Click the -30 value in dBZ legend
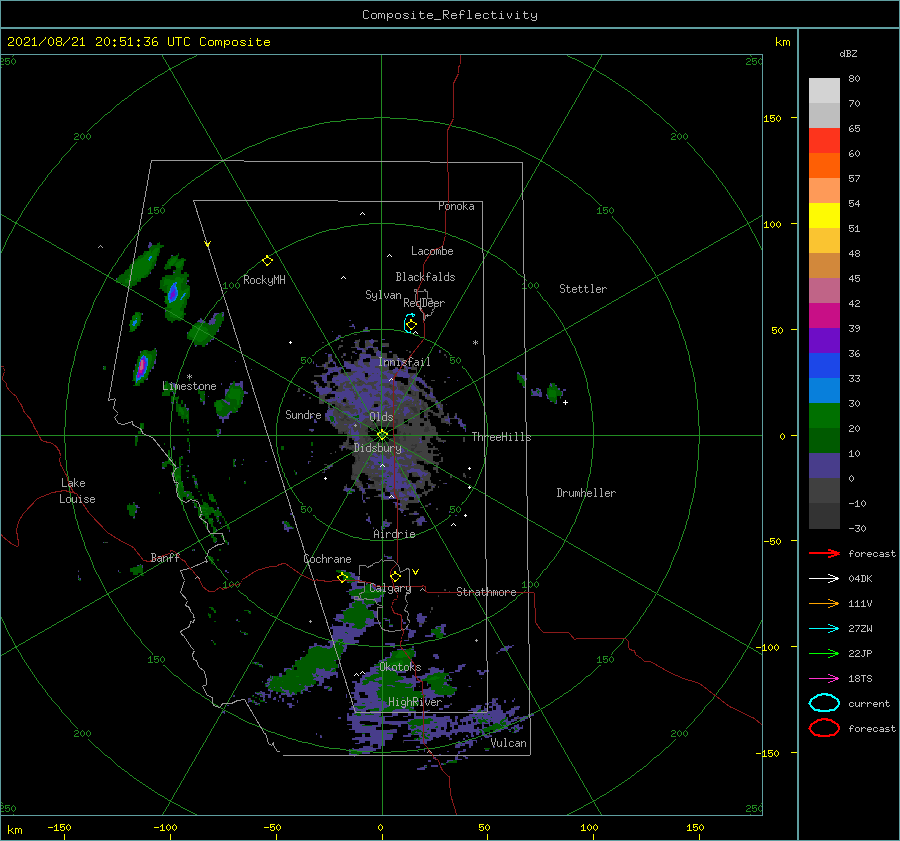 pyautogui.click(x=857, y=528)
